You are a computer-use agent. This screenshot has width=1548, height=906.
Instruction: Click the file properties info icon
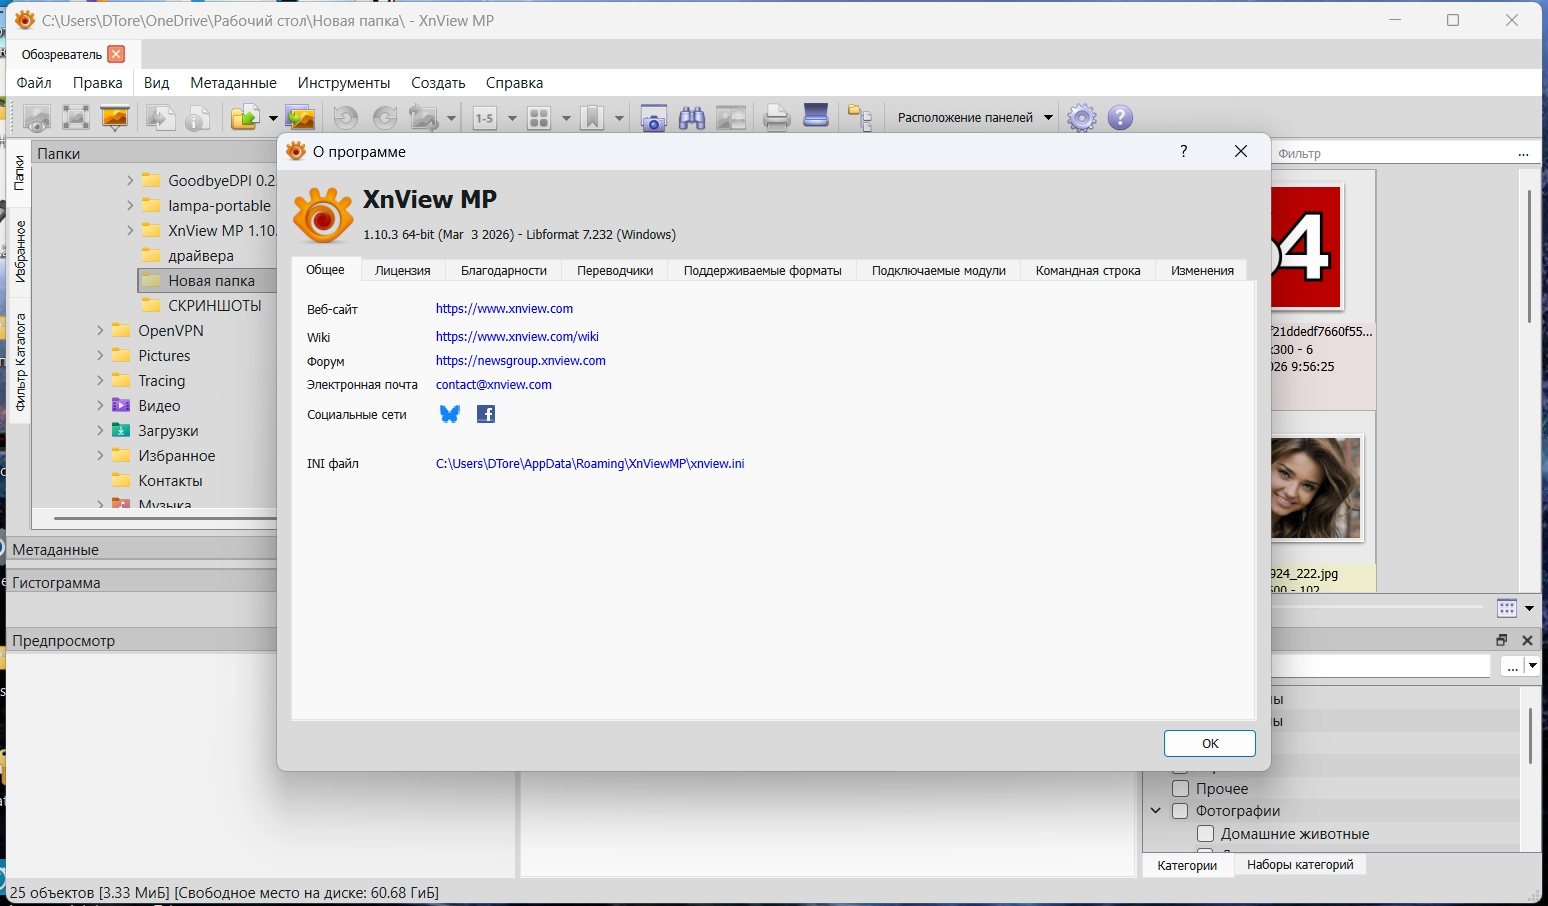(198, 118)
